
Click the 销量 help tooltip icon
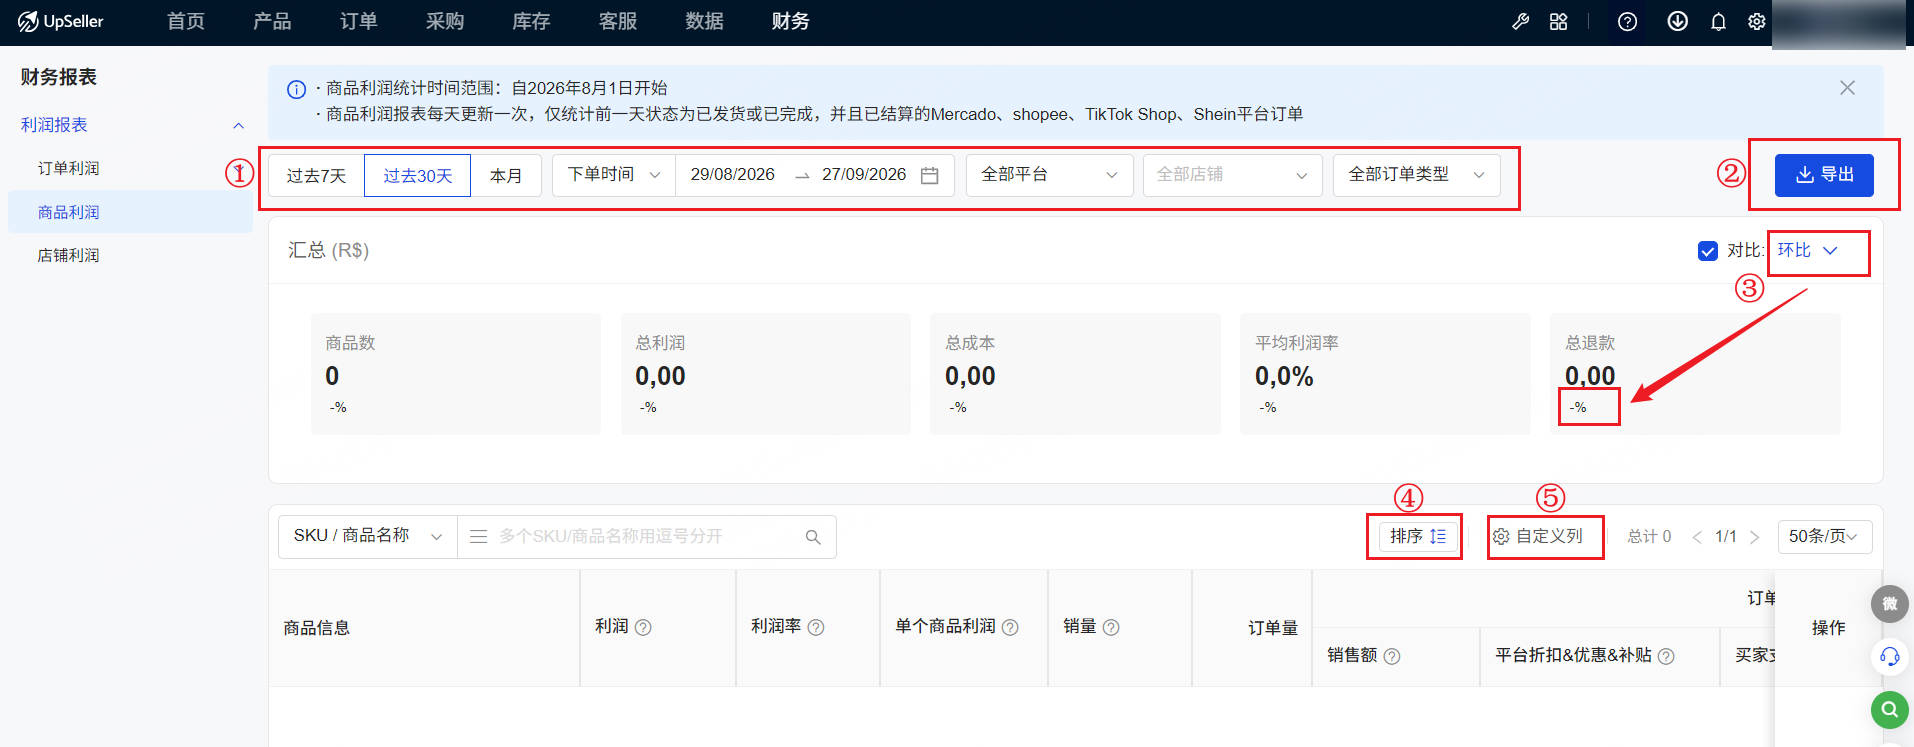point(1111,627)
